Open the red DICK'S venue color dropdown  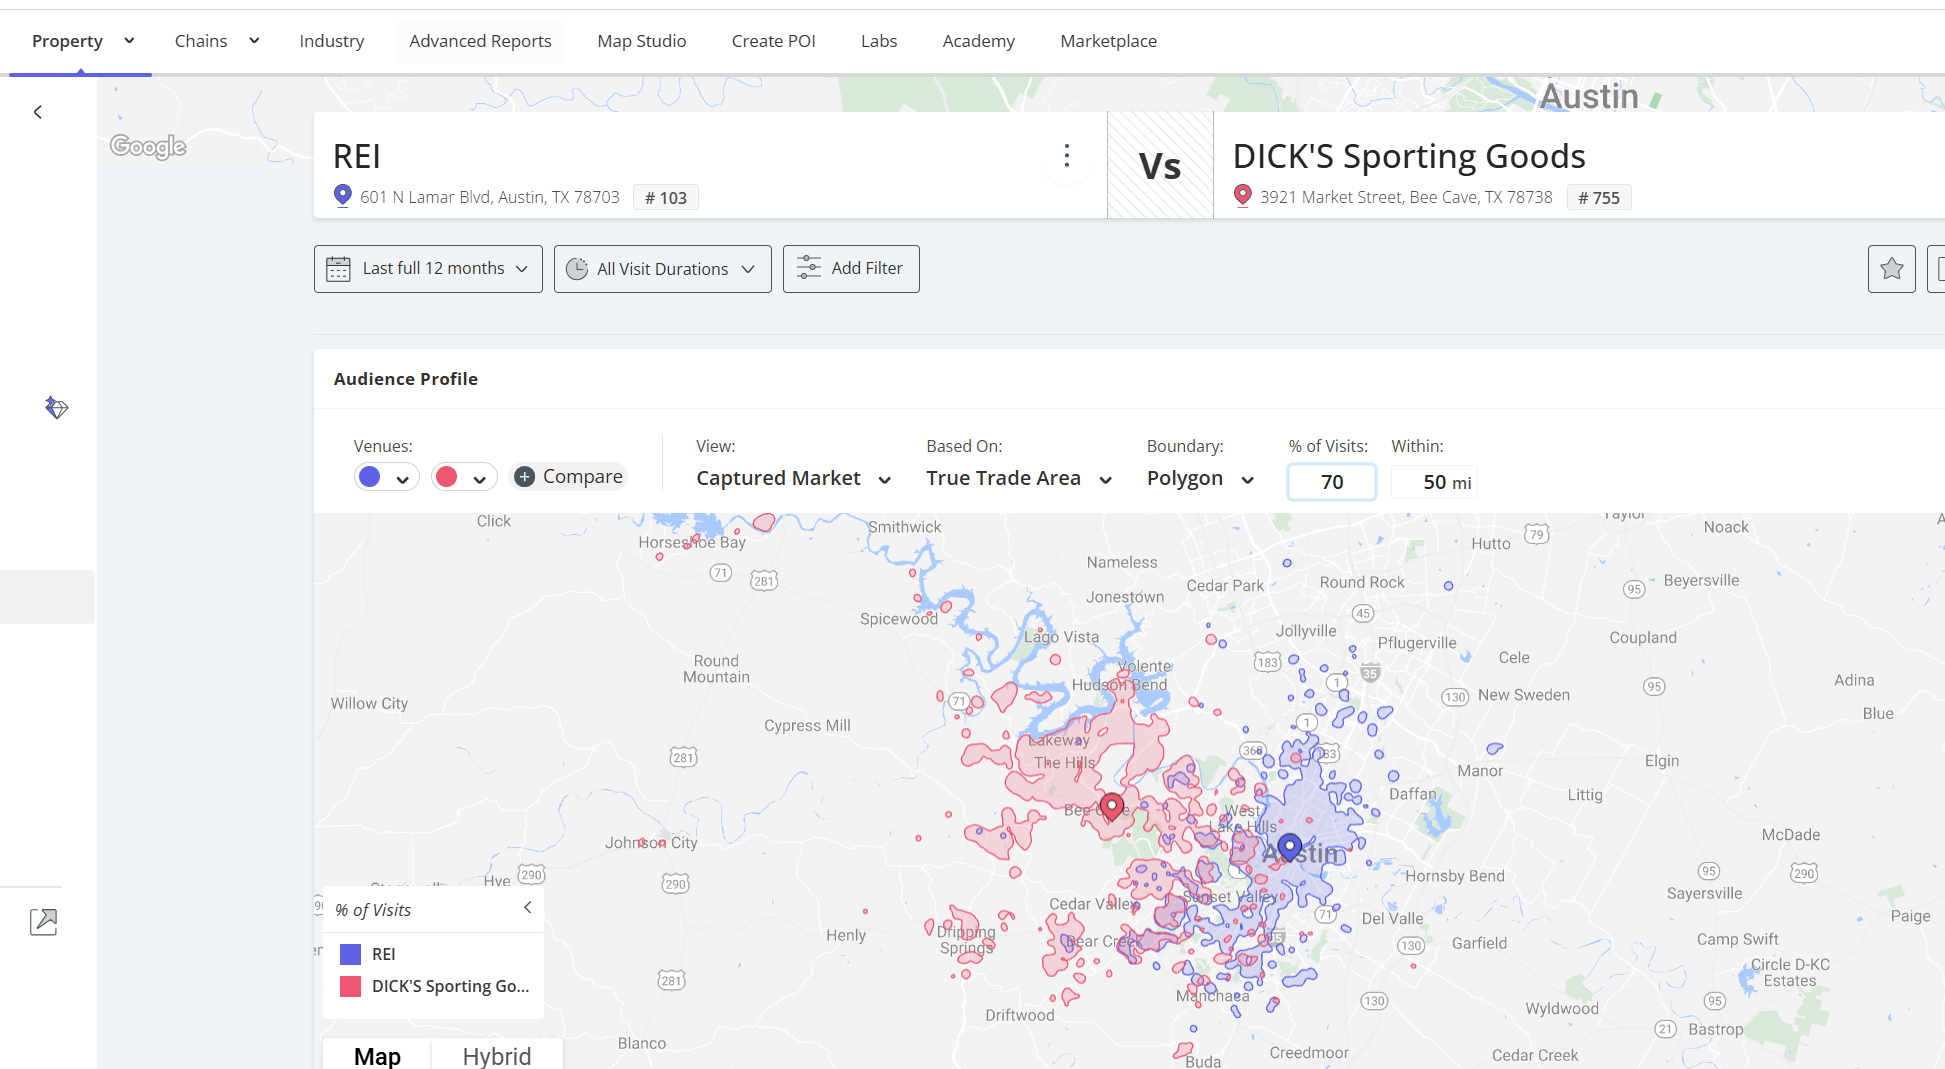click(464, 478)
